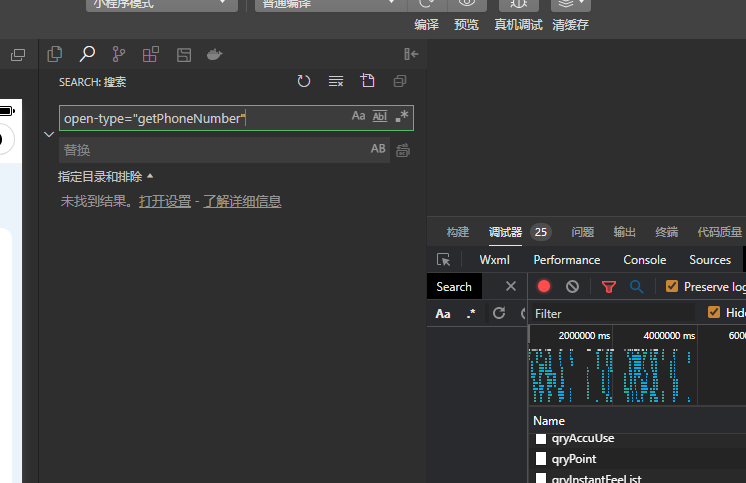Toggle the network filter funnel icon

[x=609, y=286]
